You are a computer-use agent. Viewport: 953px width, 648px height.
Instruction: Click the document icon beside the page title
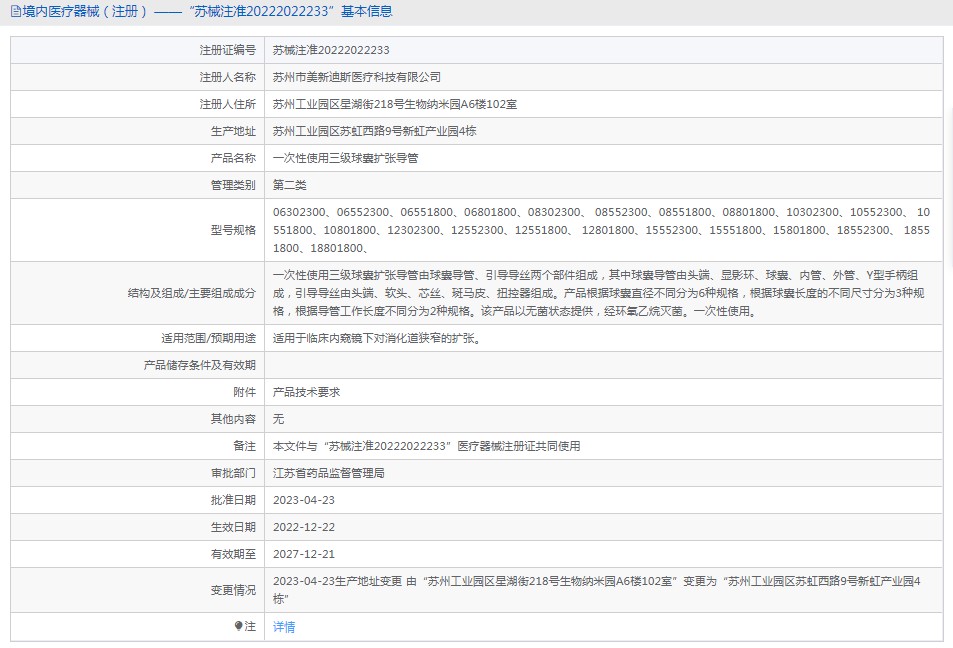coord(15,12)
